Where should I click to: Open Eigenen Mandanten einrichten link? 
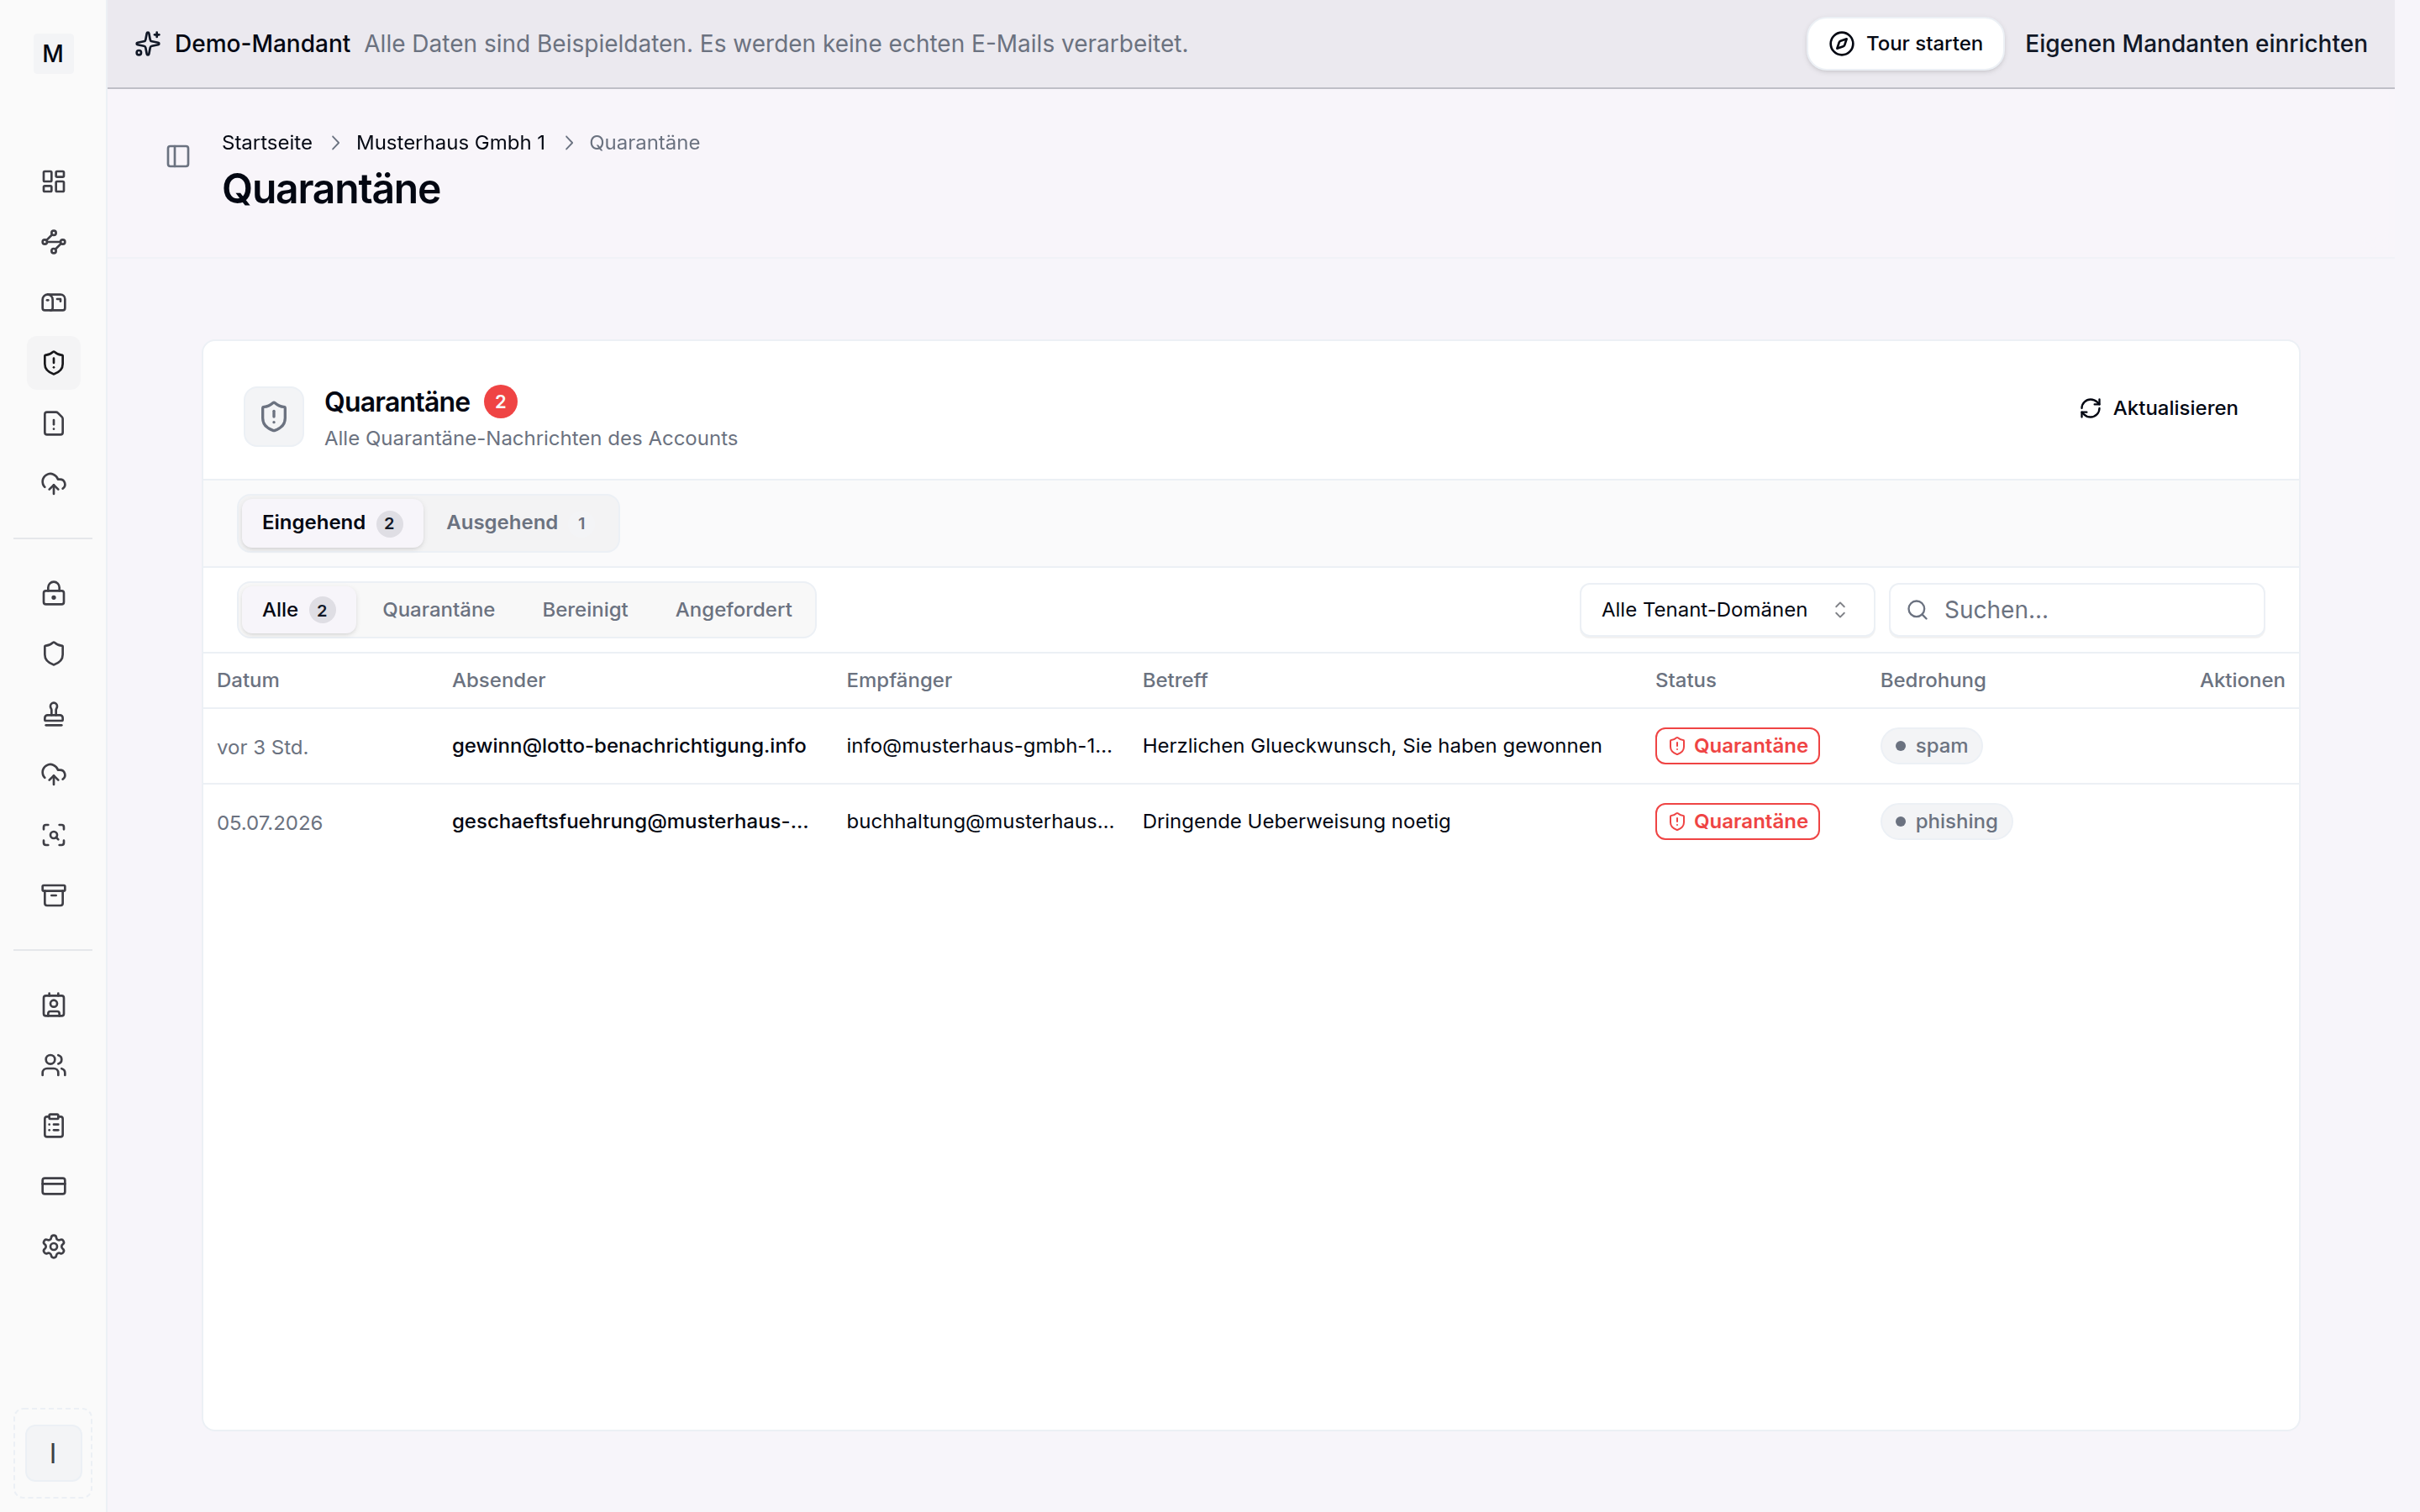pyautogui.click(x=2196, y=44)
